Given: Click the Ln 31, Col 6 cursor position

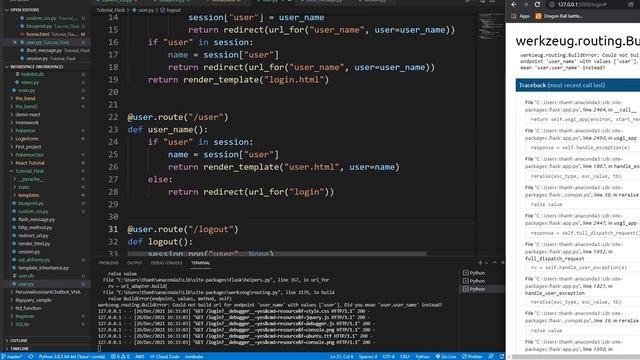Looking at the screenshot, I should (341, 357).
